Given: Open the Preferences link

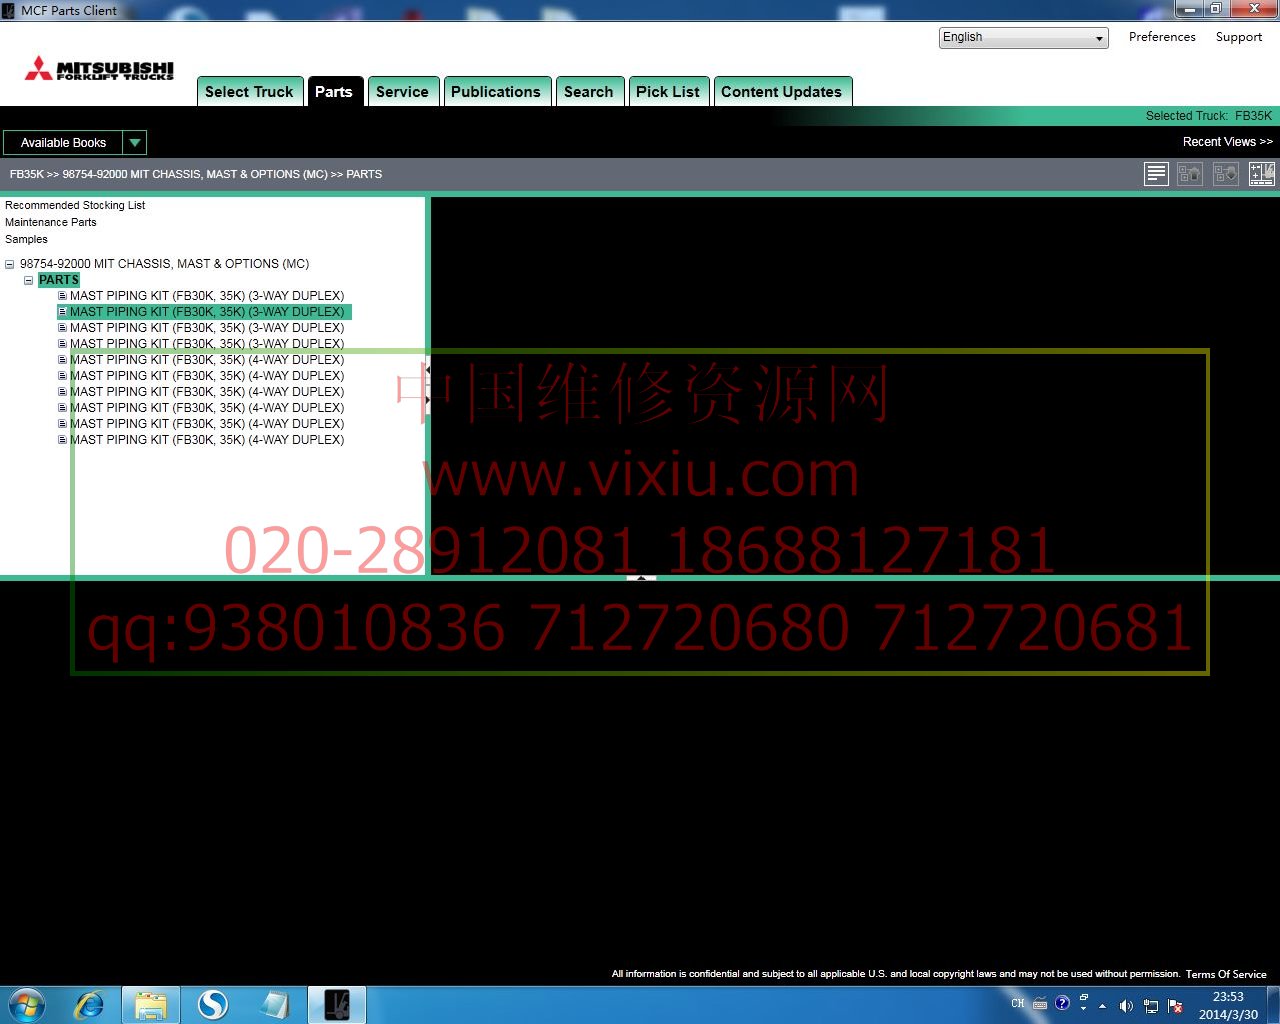Looking at the screenshot, I should point(1161,37).
